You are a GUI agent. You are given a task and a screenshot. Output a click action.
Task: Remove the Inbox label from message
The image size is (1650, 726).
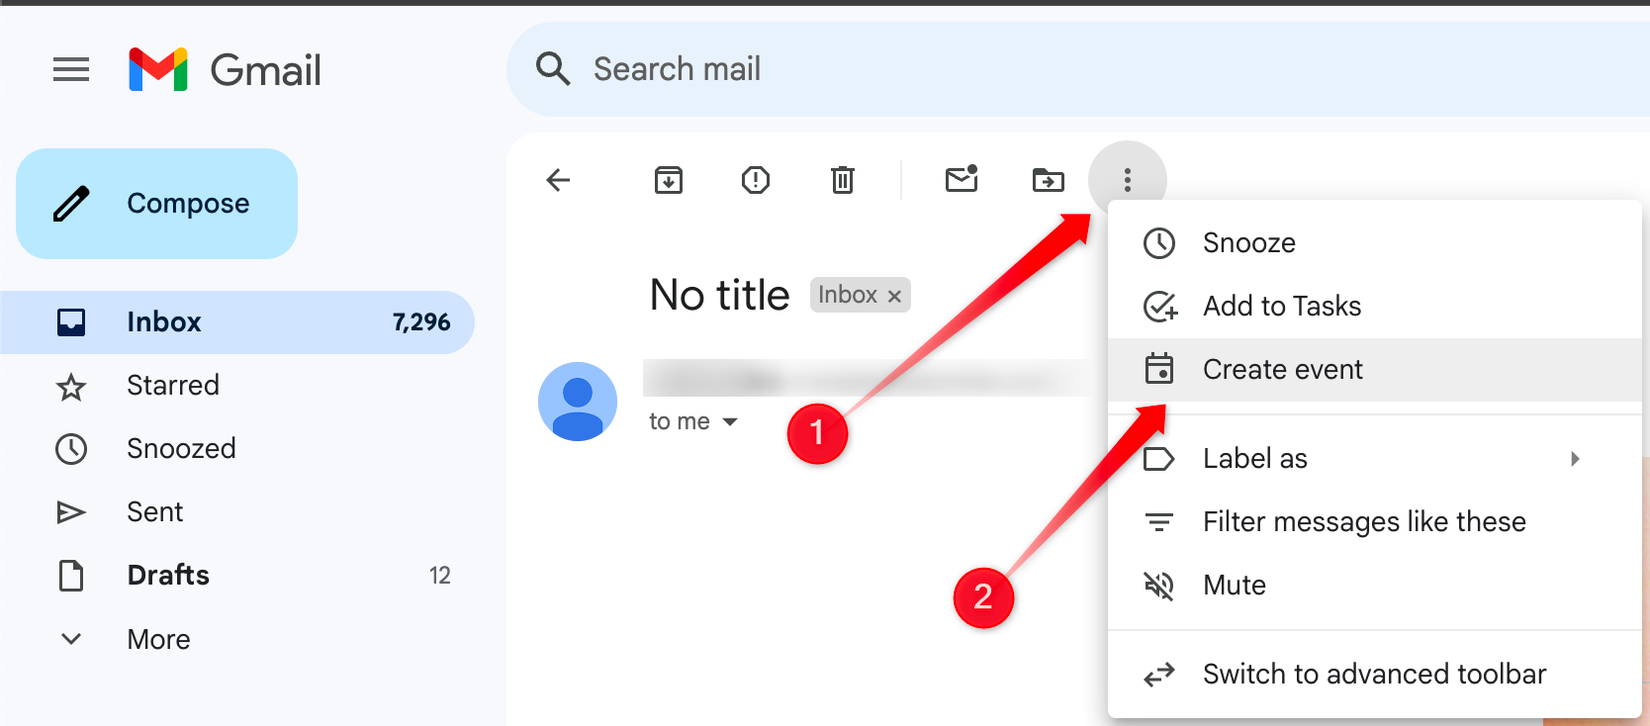pos(894,296)
